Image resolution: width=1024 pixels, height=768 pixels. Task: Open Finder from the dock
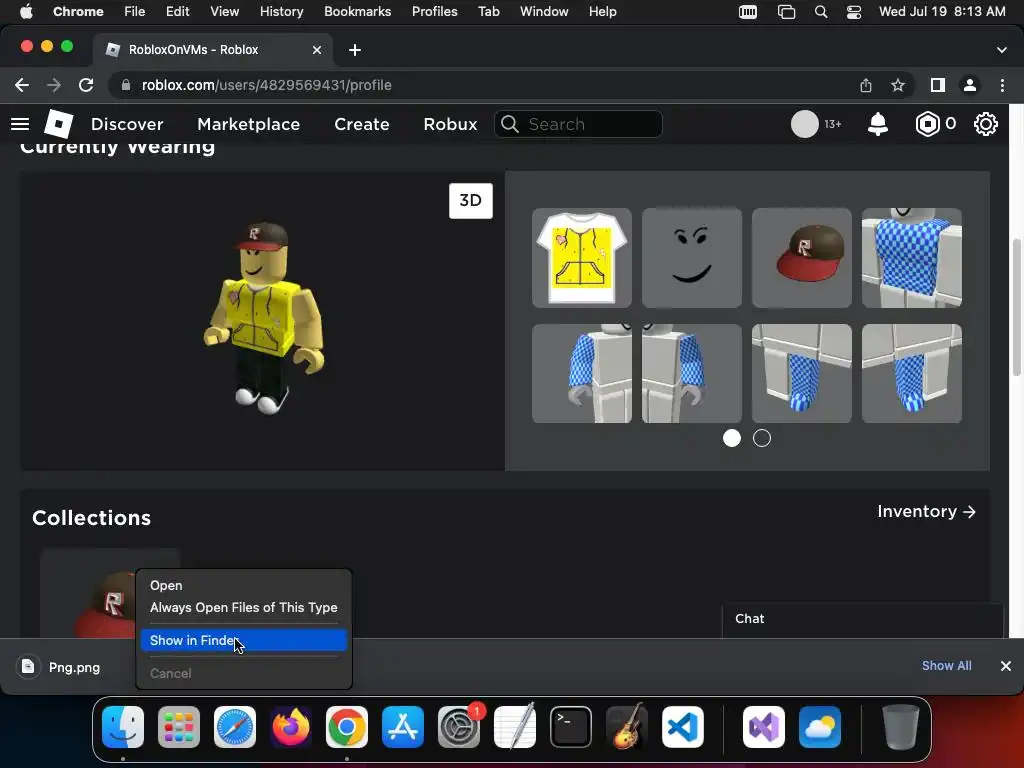point(123,727)
